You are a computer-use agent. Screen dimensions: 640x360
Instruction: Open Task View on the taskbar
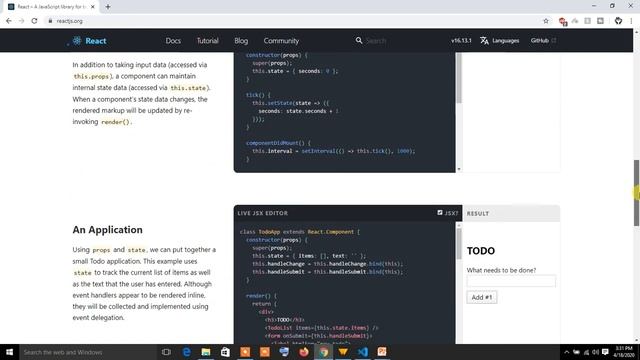point(166,352)
